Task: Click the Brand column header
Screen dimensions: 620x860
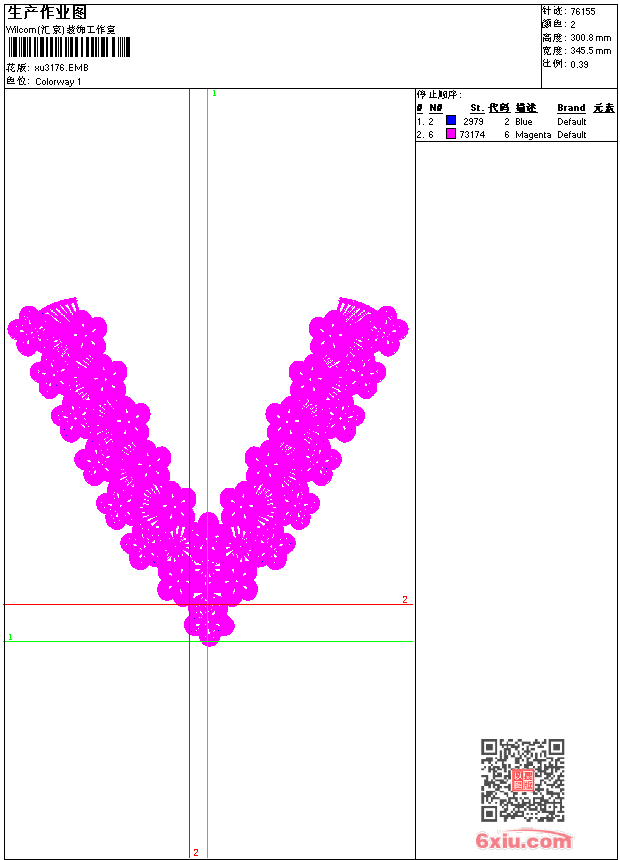Action: [x=571, y=108]
